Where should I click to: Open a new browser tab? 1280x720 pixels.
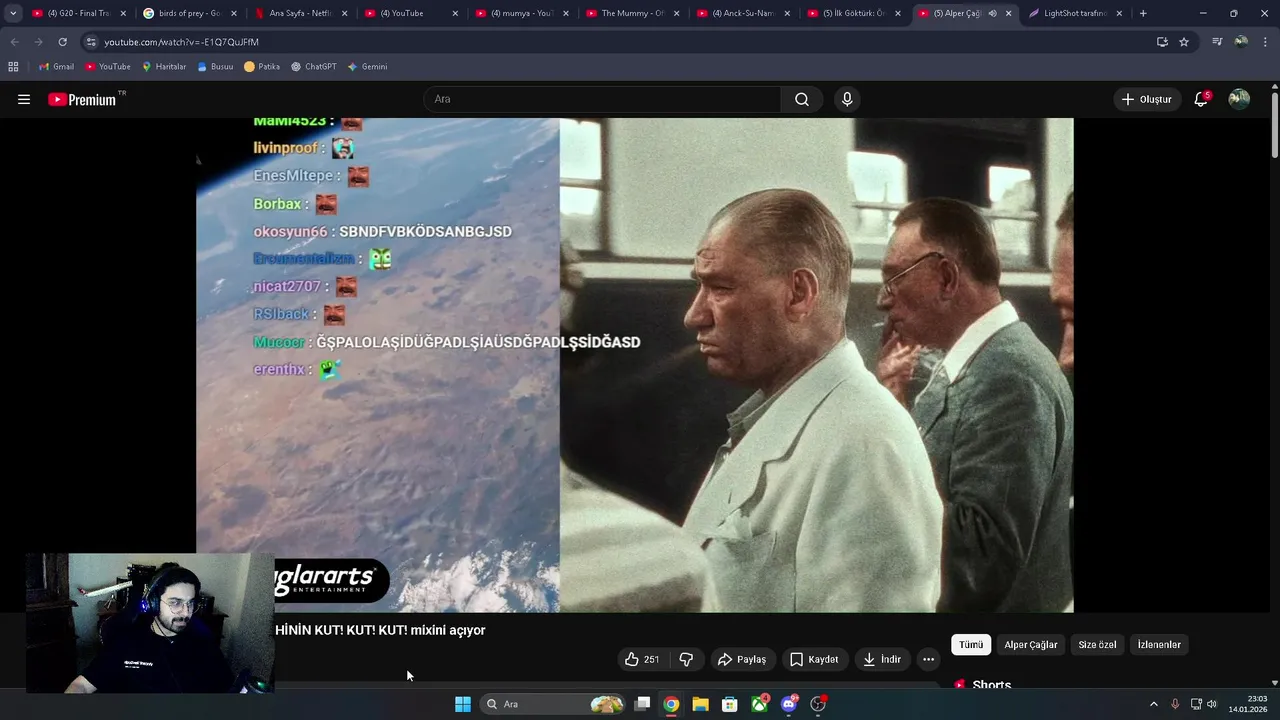[1143, 13]
